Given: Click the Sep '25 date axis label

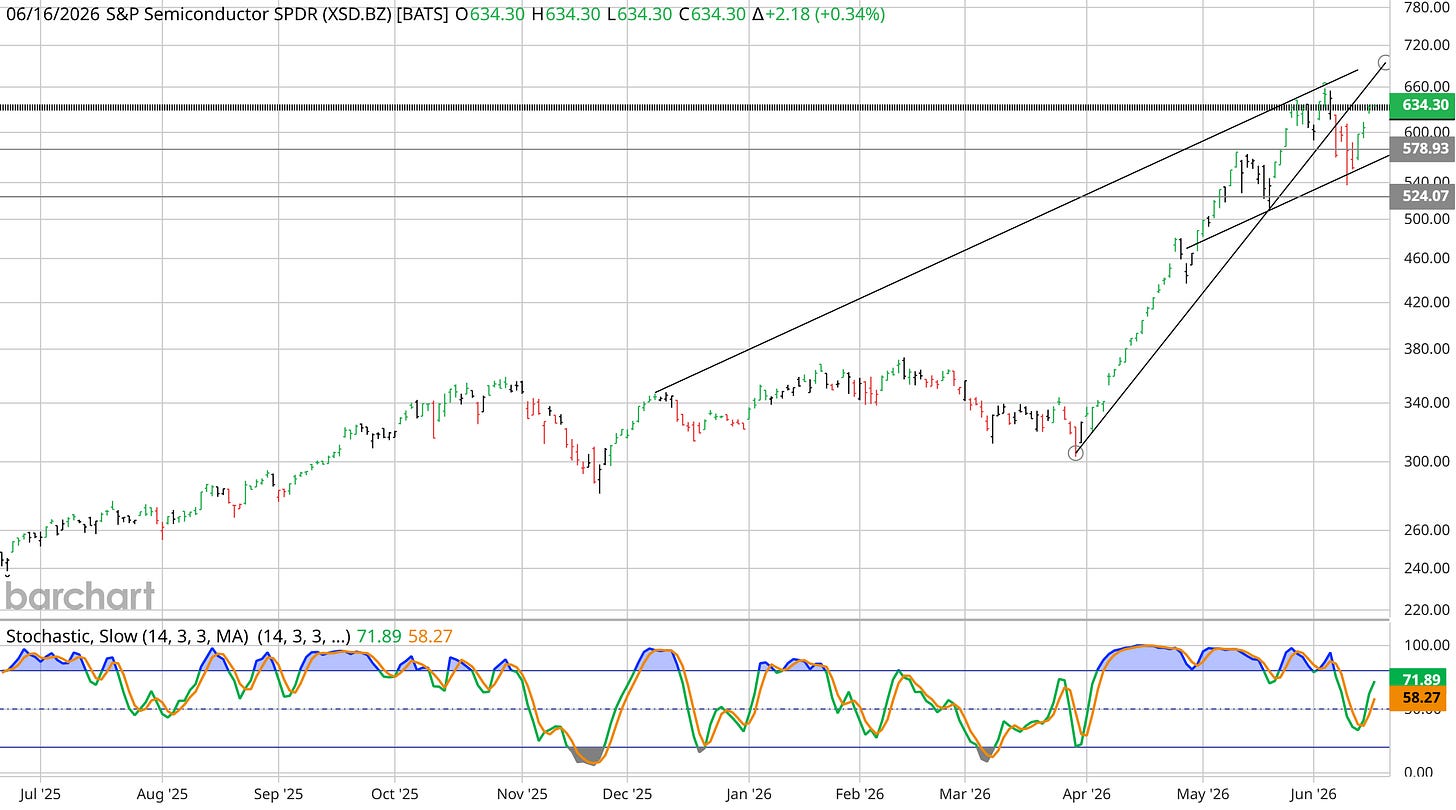Looking at the screenshot, I should tap(278, 792).
